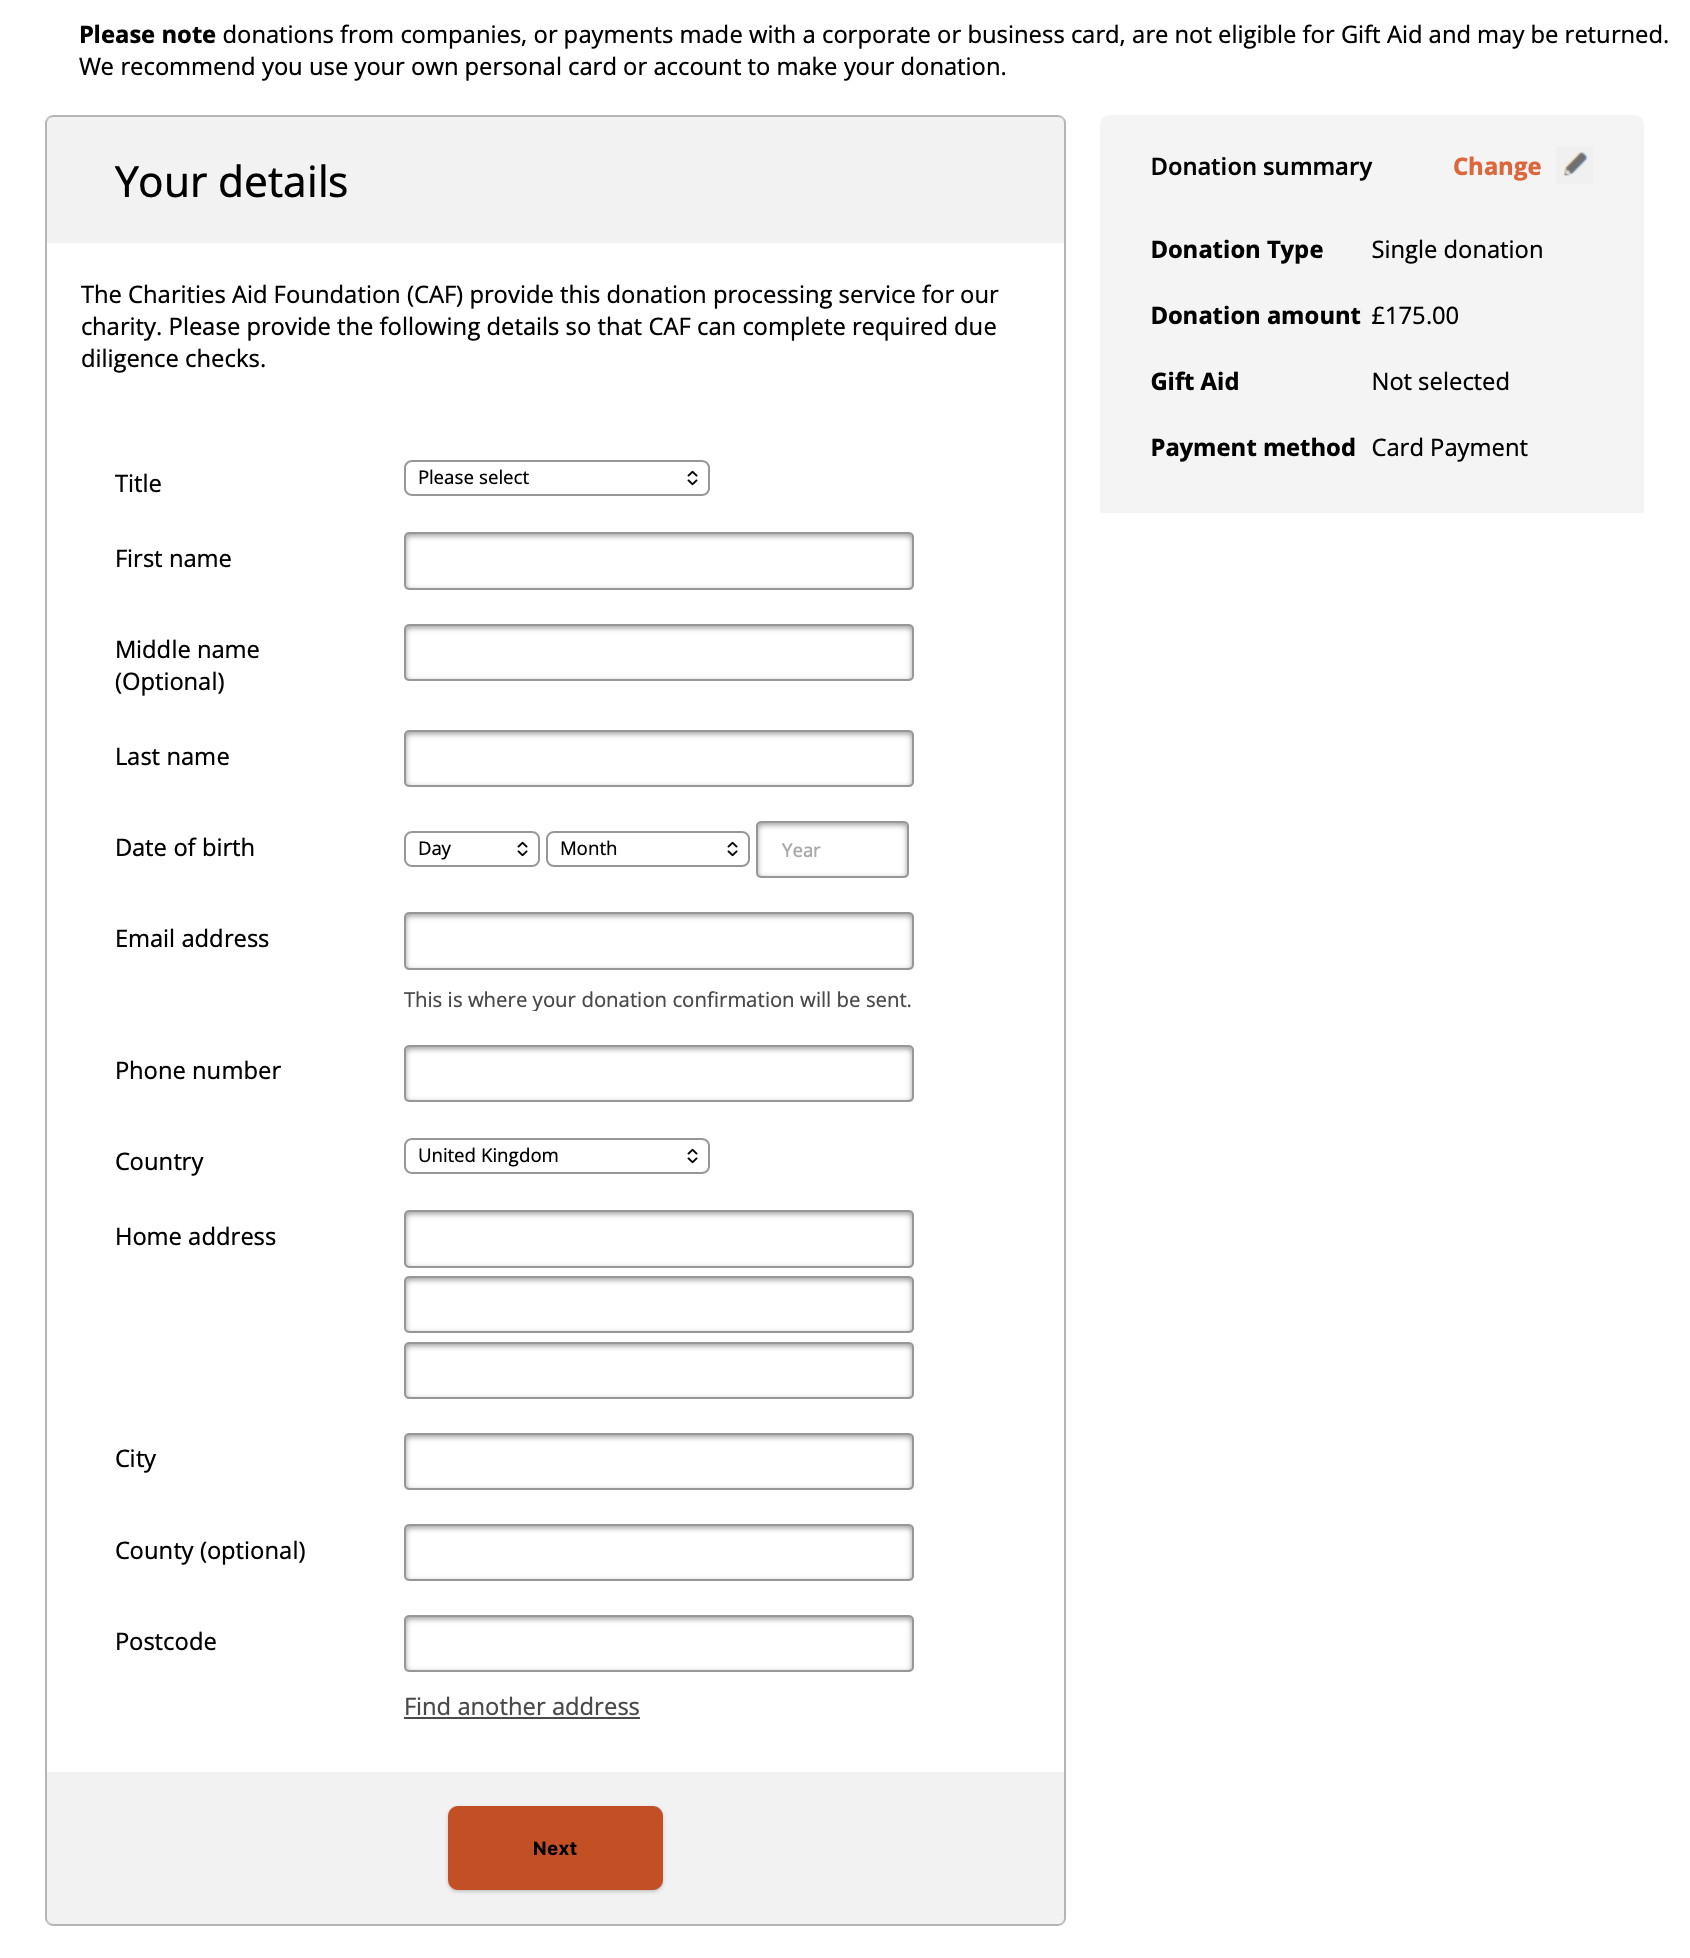Click the Change link in Donation summary
This screenshot has width=1690, height=1958.
tap(1496, 167)
